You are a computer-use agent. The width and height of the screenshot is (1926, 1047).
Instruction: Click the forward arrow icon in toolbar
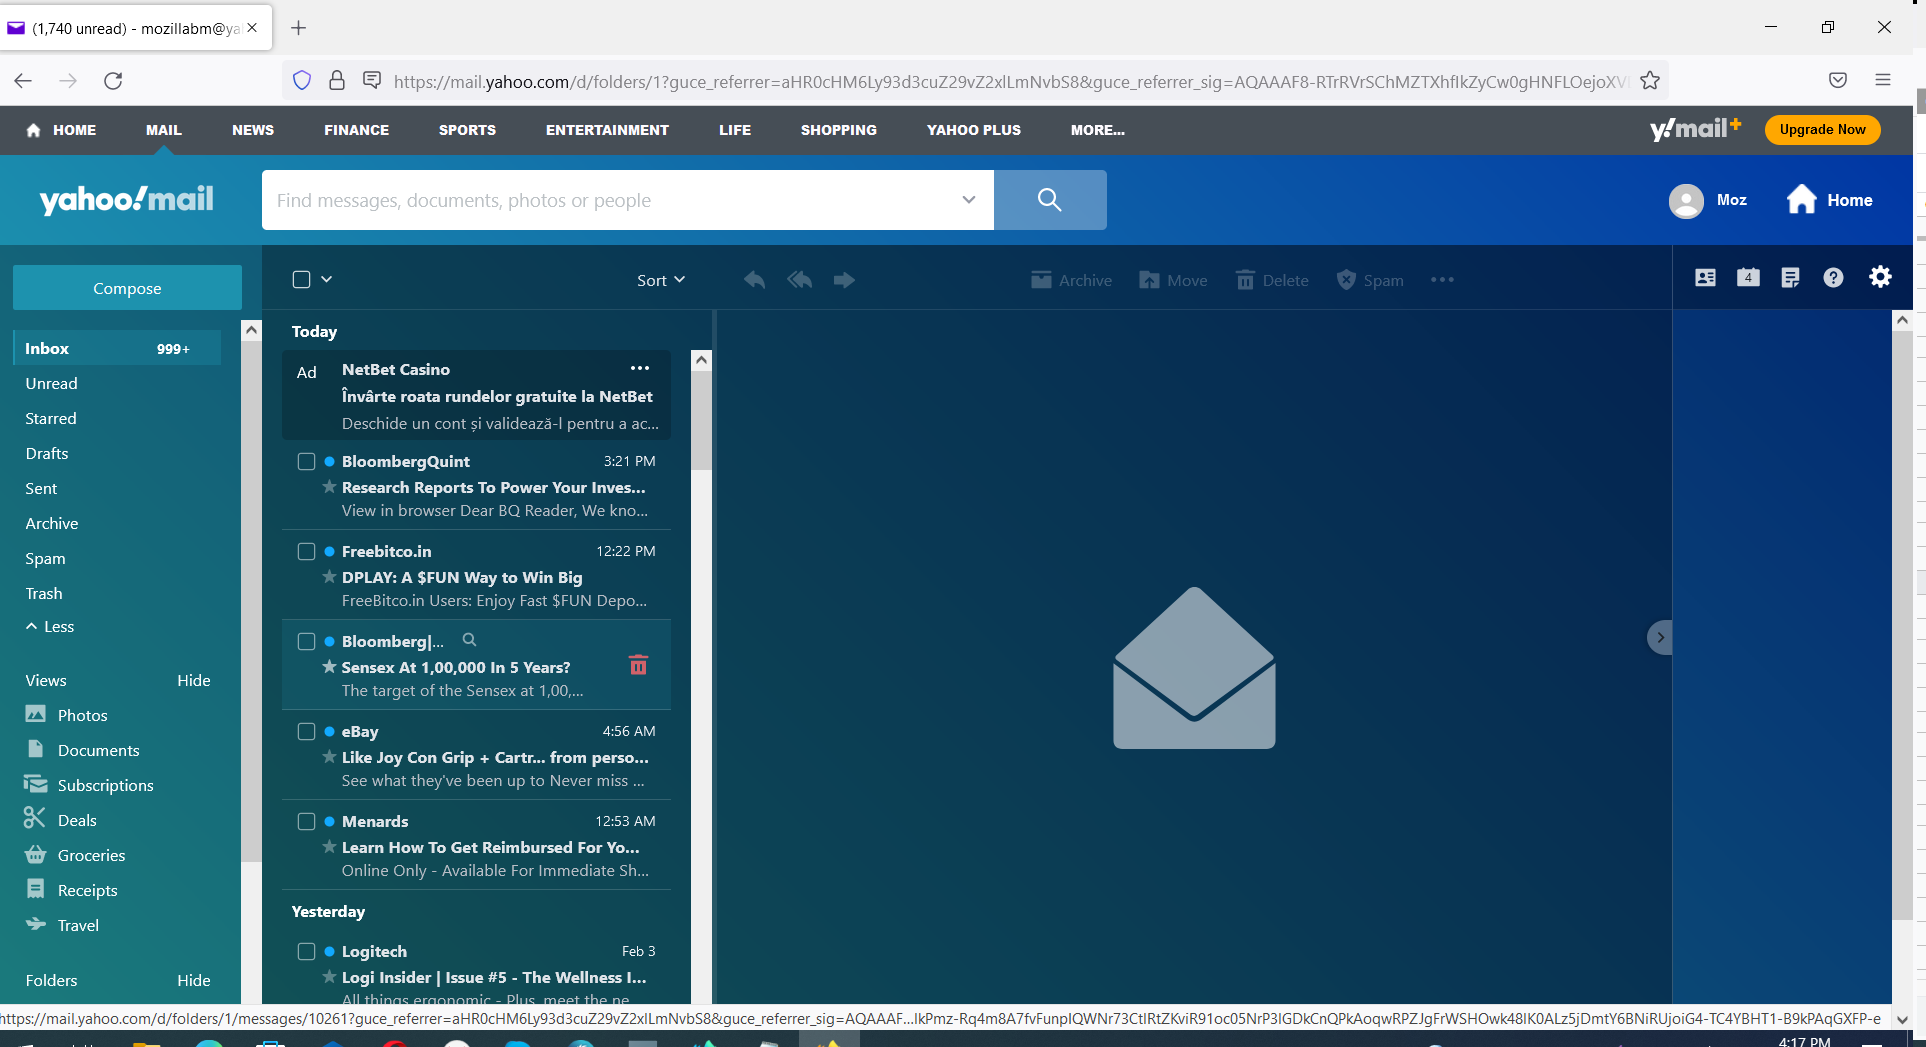click(844, 280)
